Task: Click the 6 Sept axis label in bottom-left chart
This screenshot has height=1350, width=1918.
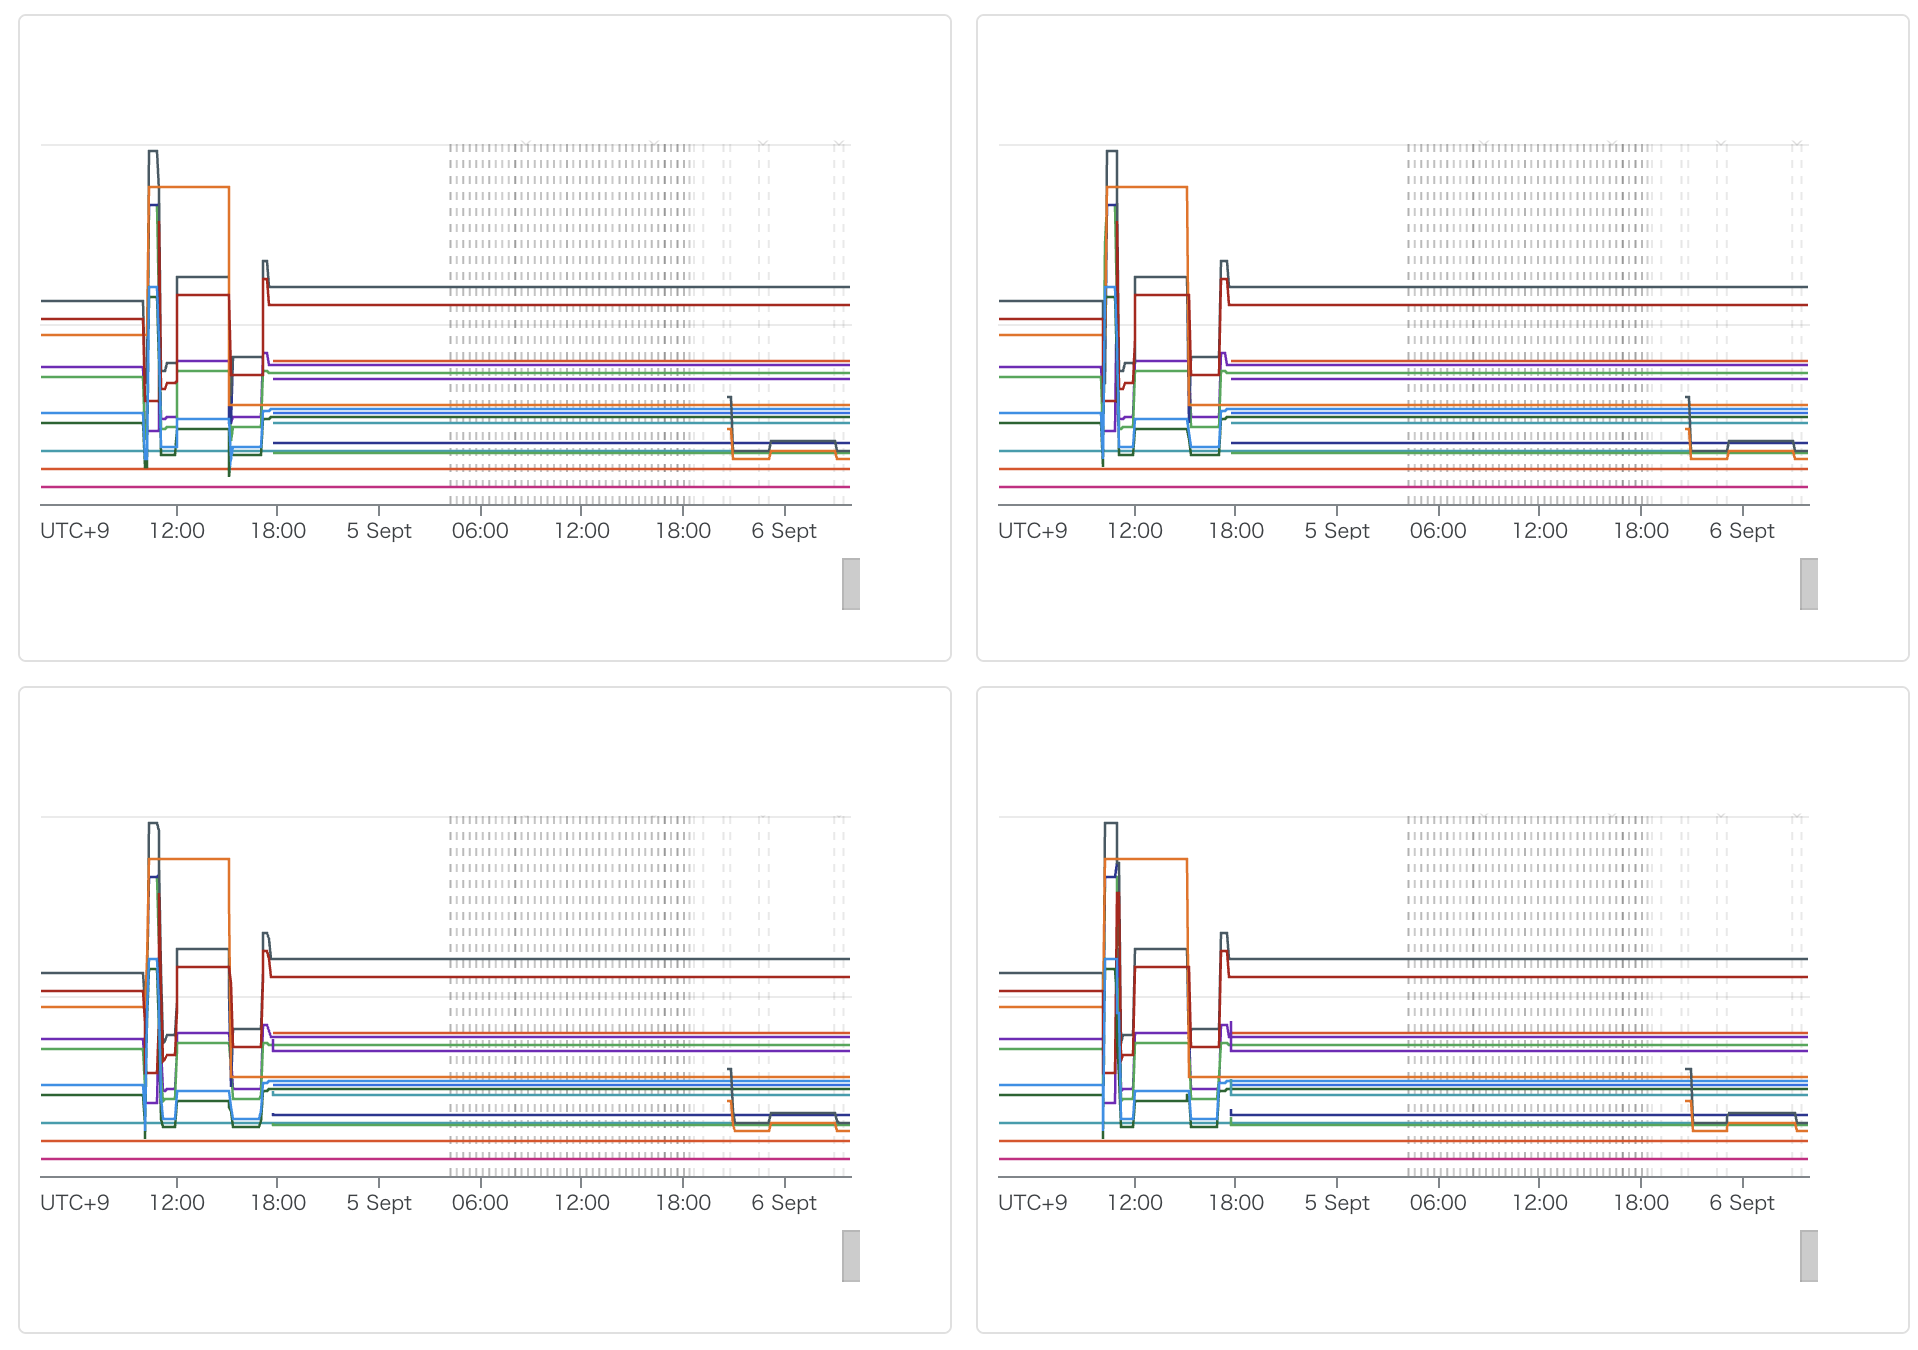Action: coord(784,1203)
